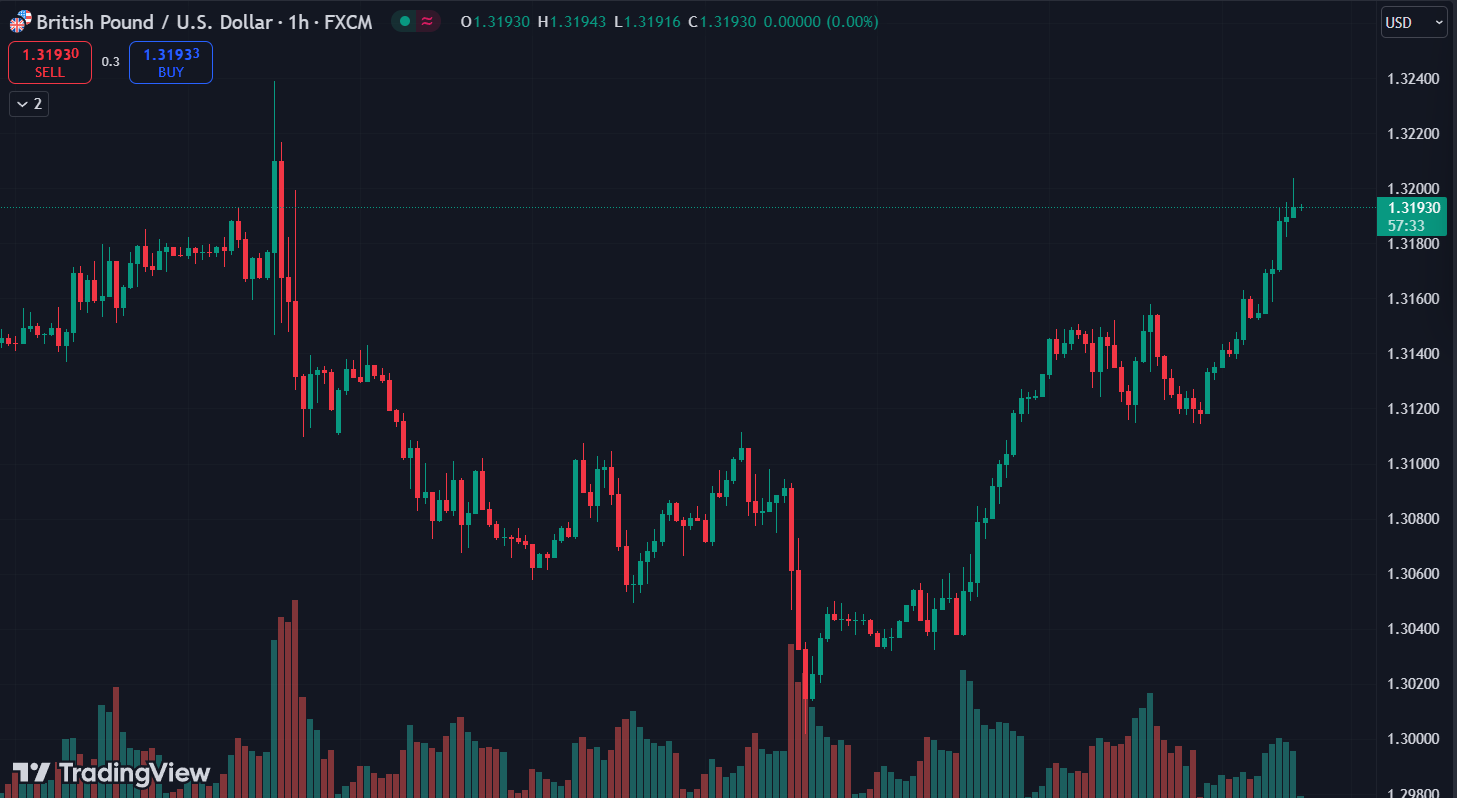Click the 1.32000 price axis label

pyautogui.click(x=1414, y=189)
